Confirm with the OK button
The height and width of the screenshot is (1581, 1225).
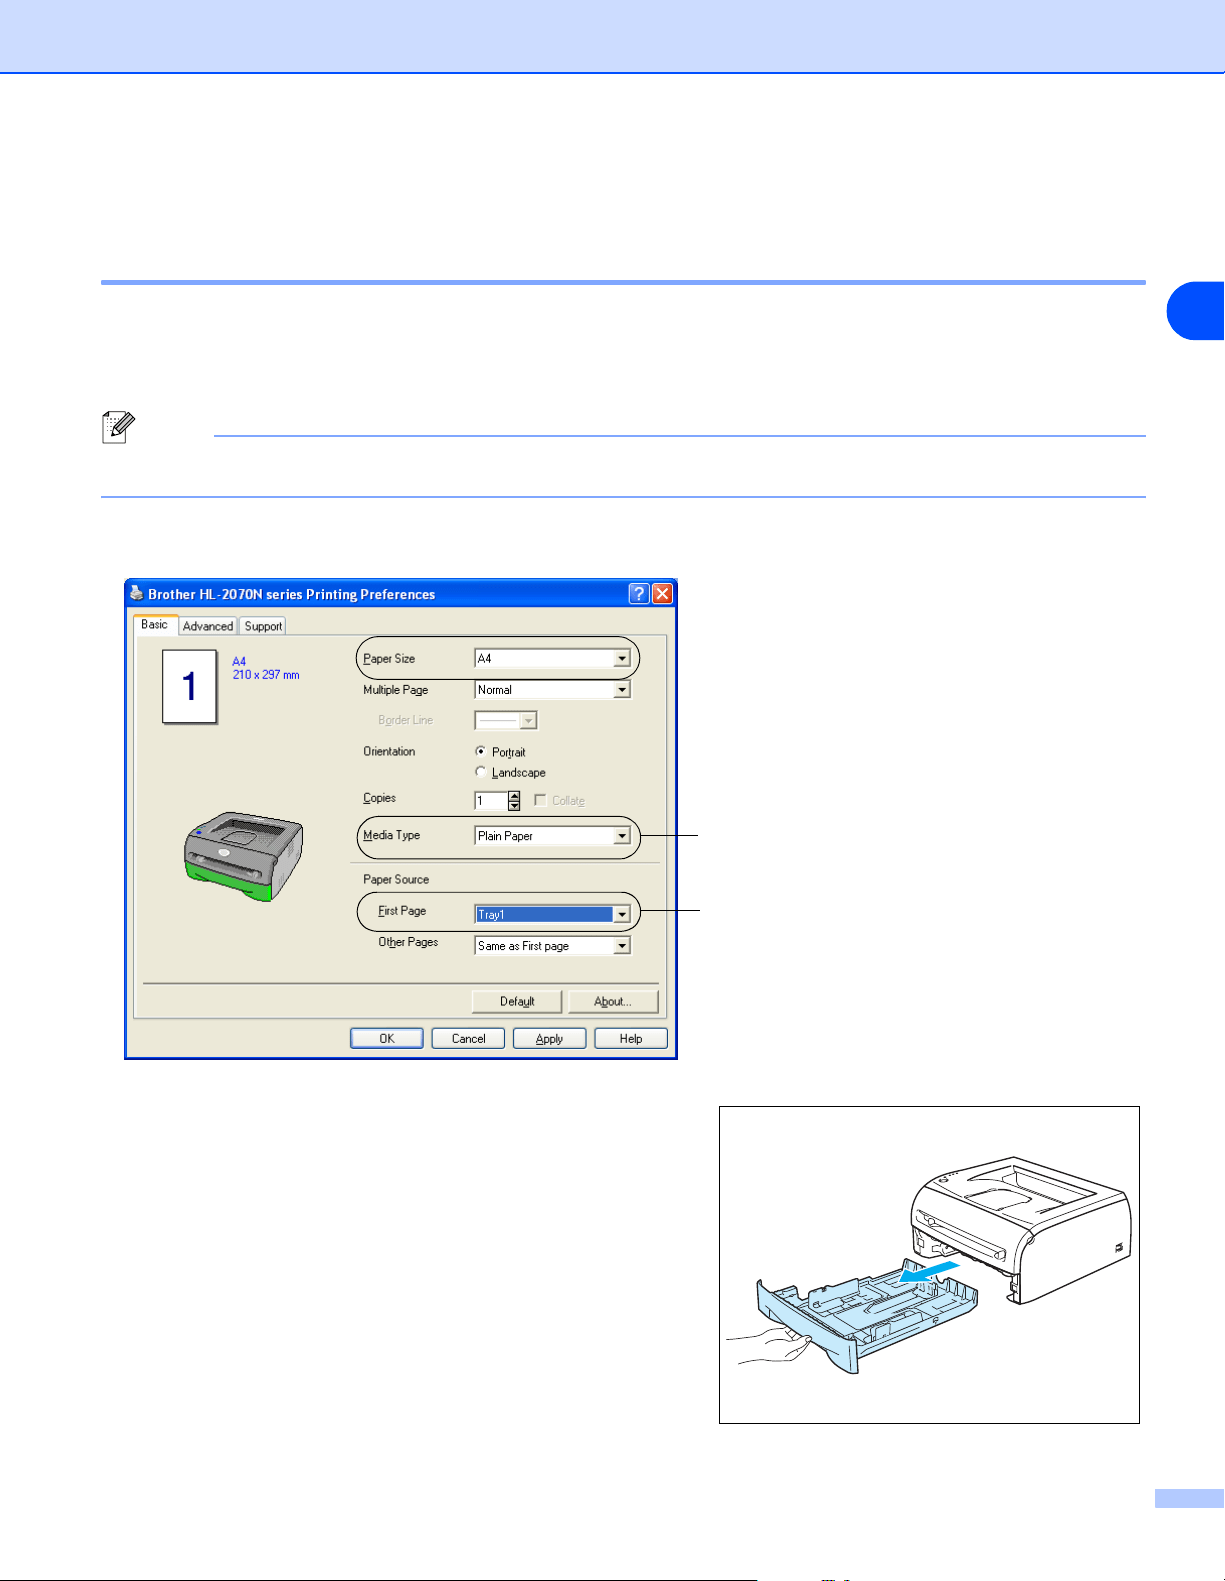pyautogui.click(x=387, y=1039)
